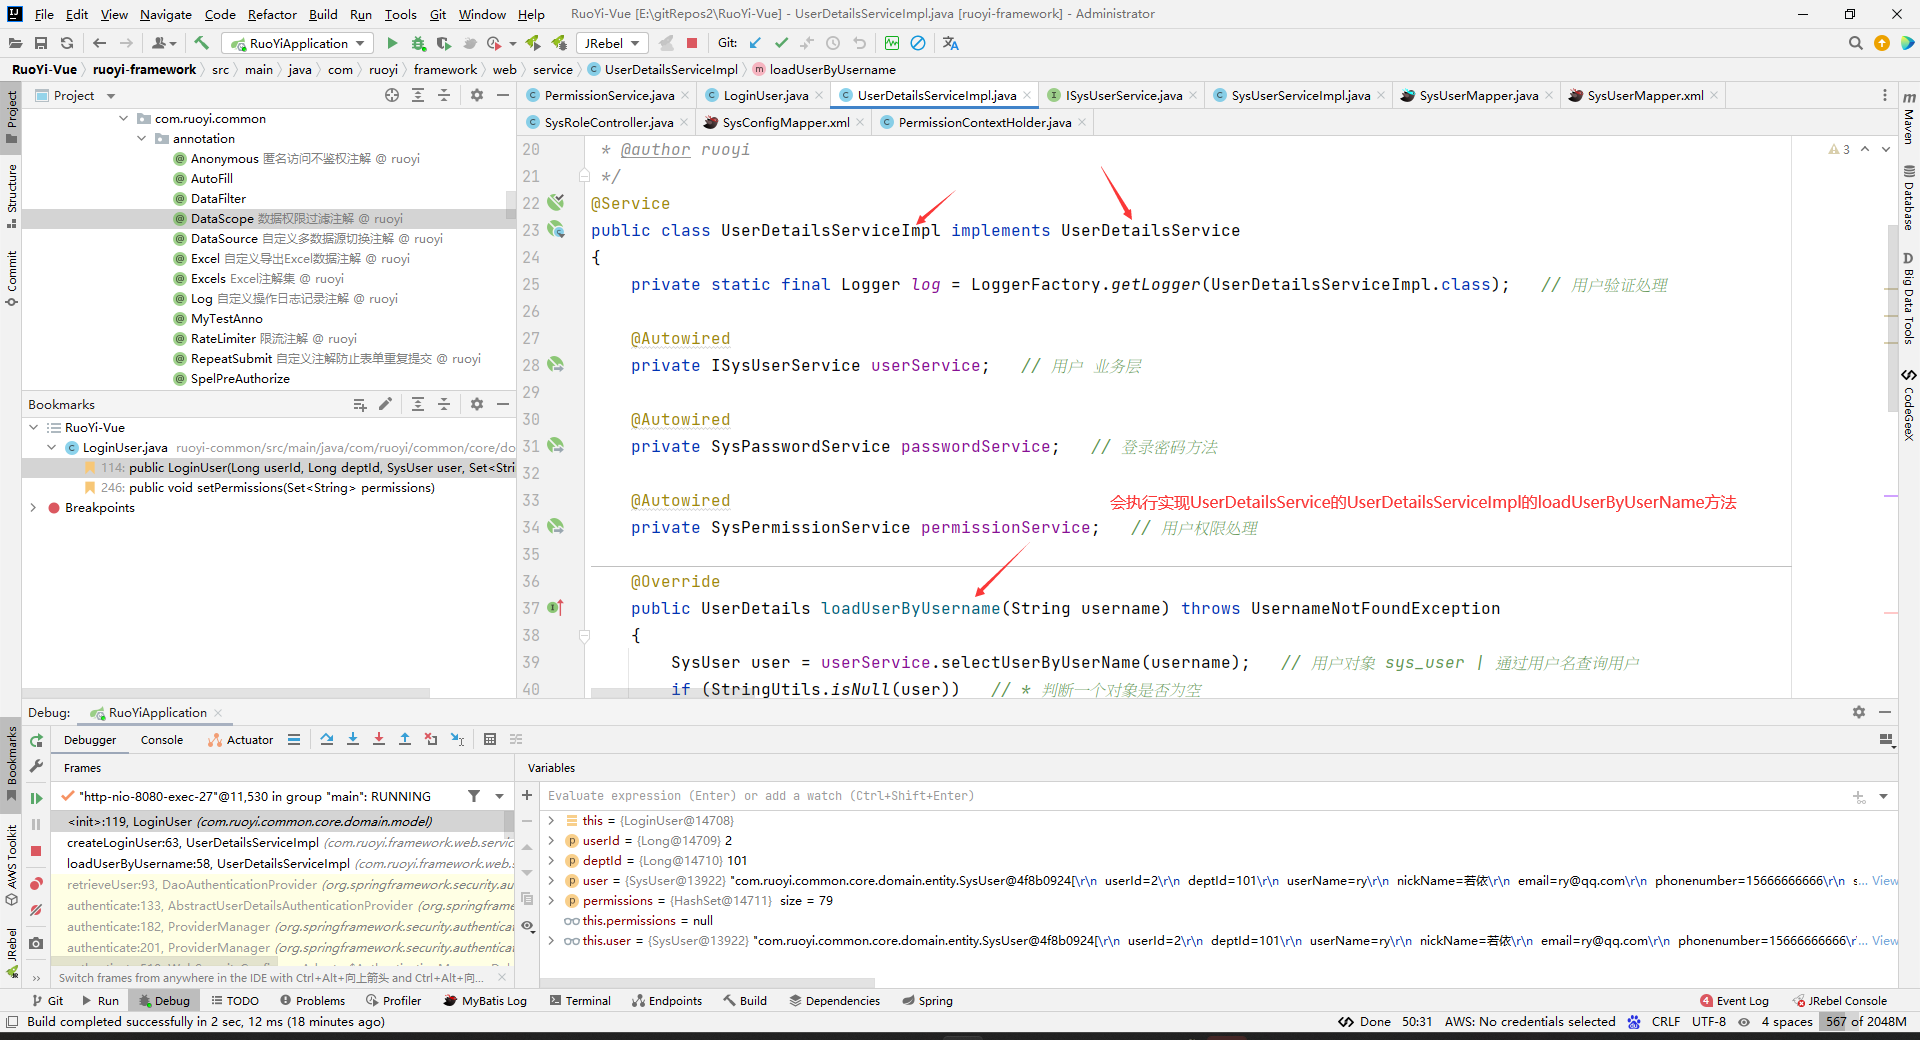
Task: Click View link on user variable row
Action: 1885,880
